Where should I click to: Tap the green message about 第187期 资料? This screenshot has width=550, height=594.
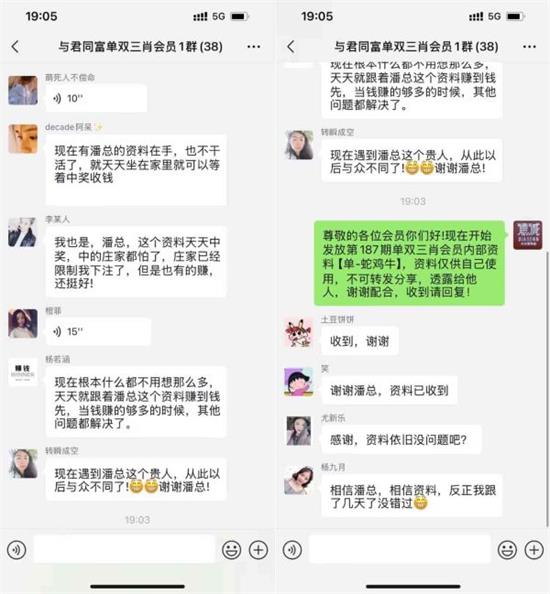[409, 263]
